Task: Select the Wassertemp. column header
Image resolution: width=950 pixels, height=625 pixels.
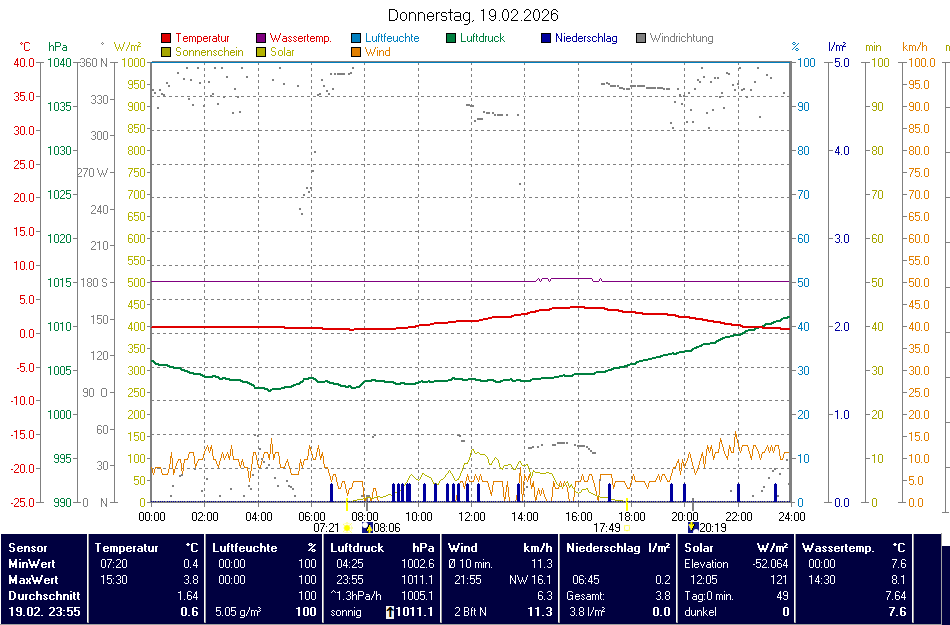Action: tap(838, 548)
